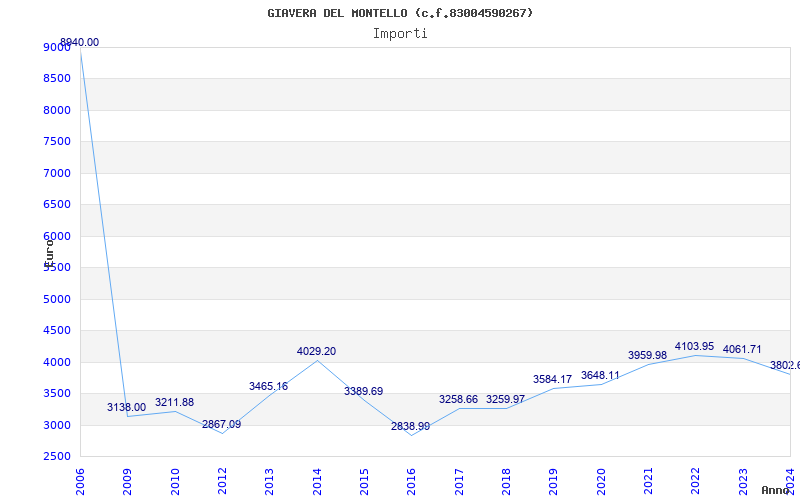Click the 5000 y-axis tick label
This screenshot has width=800, height=500.
(57, 299)
